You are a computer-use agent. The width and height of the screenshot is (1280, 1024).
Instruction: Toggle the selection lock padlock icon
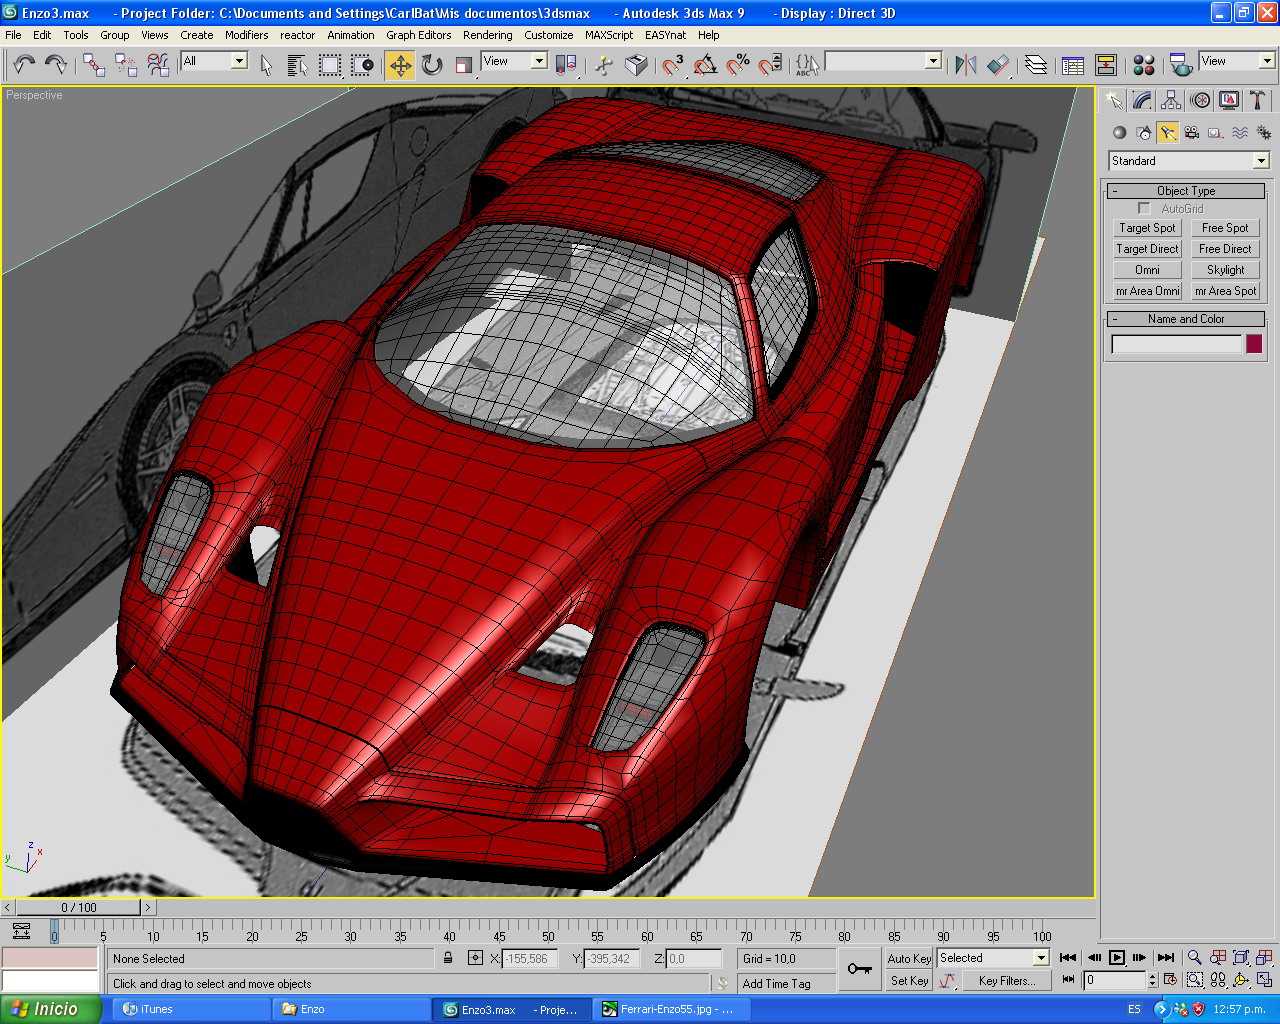[x=448, y=958]
